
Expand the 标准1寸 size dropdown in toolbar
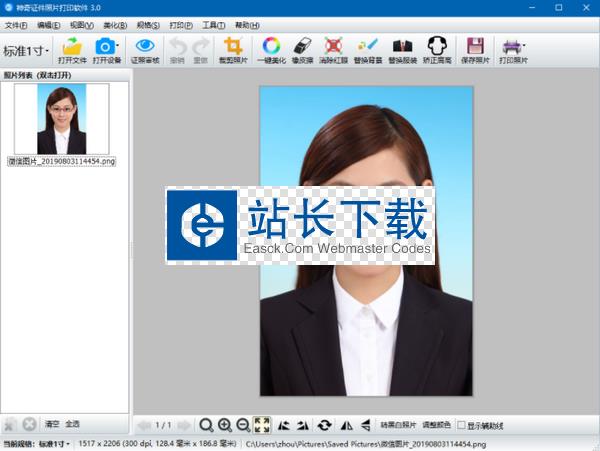pyautogui.click(x=27, y=51)
